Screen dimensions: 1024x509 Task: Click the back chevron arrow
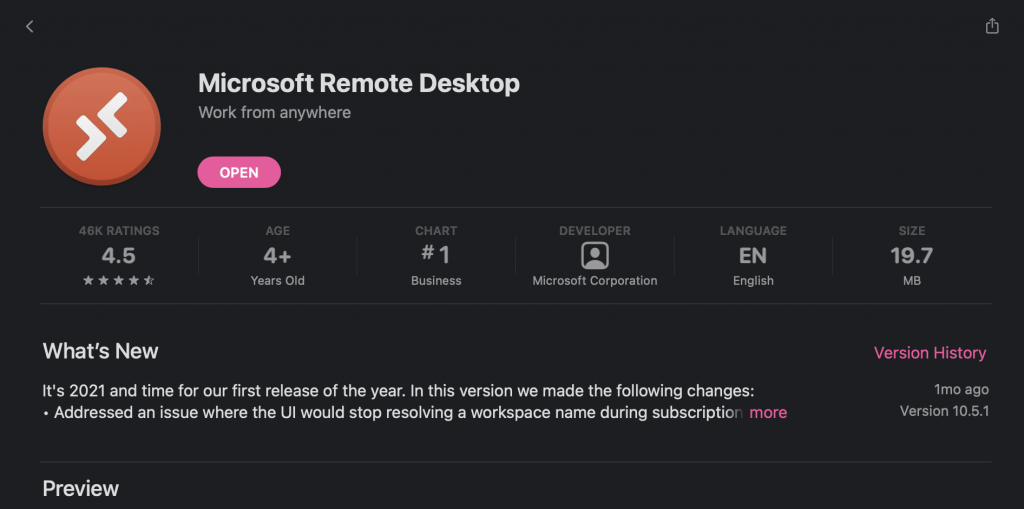pyautogui.click(x=30, y=27)
